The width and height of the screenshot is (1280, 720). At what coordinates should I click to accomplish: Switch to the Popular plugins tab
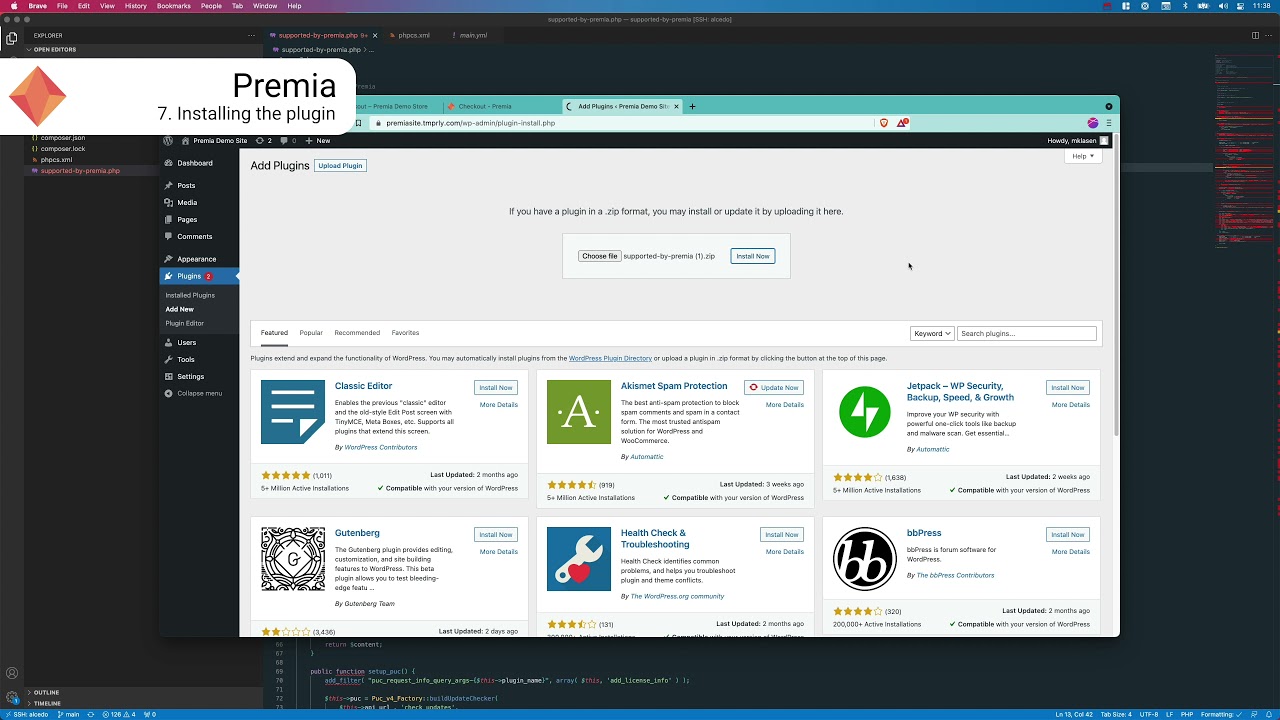click(x=311, y=333)
